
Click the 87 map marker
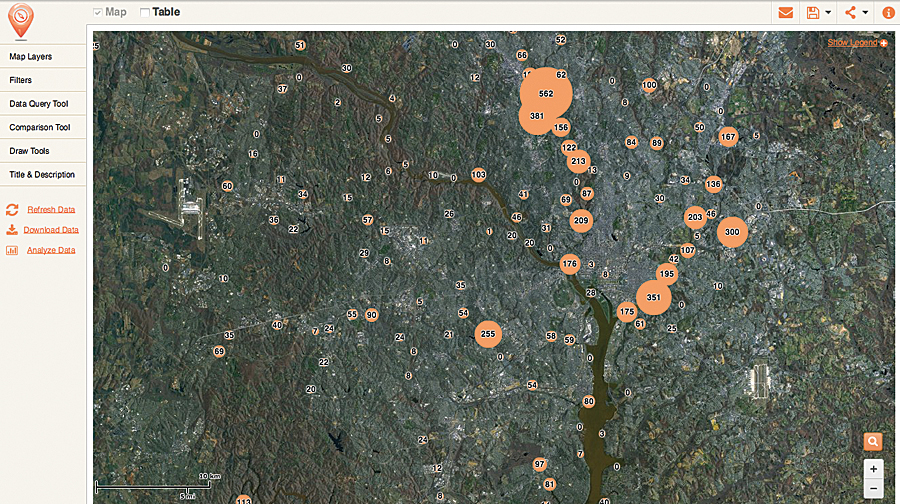point(586,193)
